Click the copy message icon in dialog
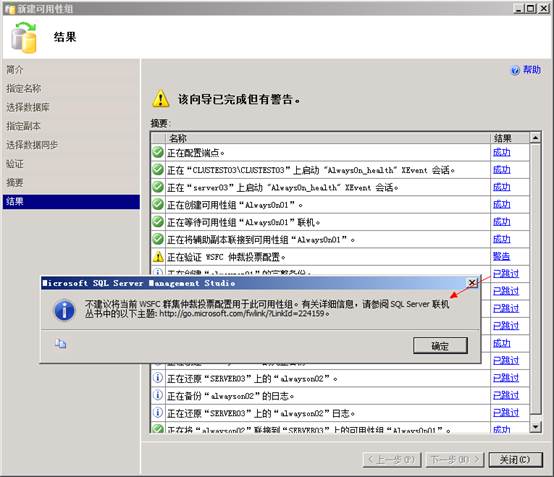This screenshot has width=554, height=477. click(x=60, y=343)
